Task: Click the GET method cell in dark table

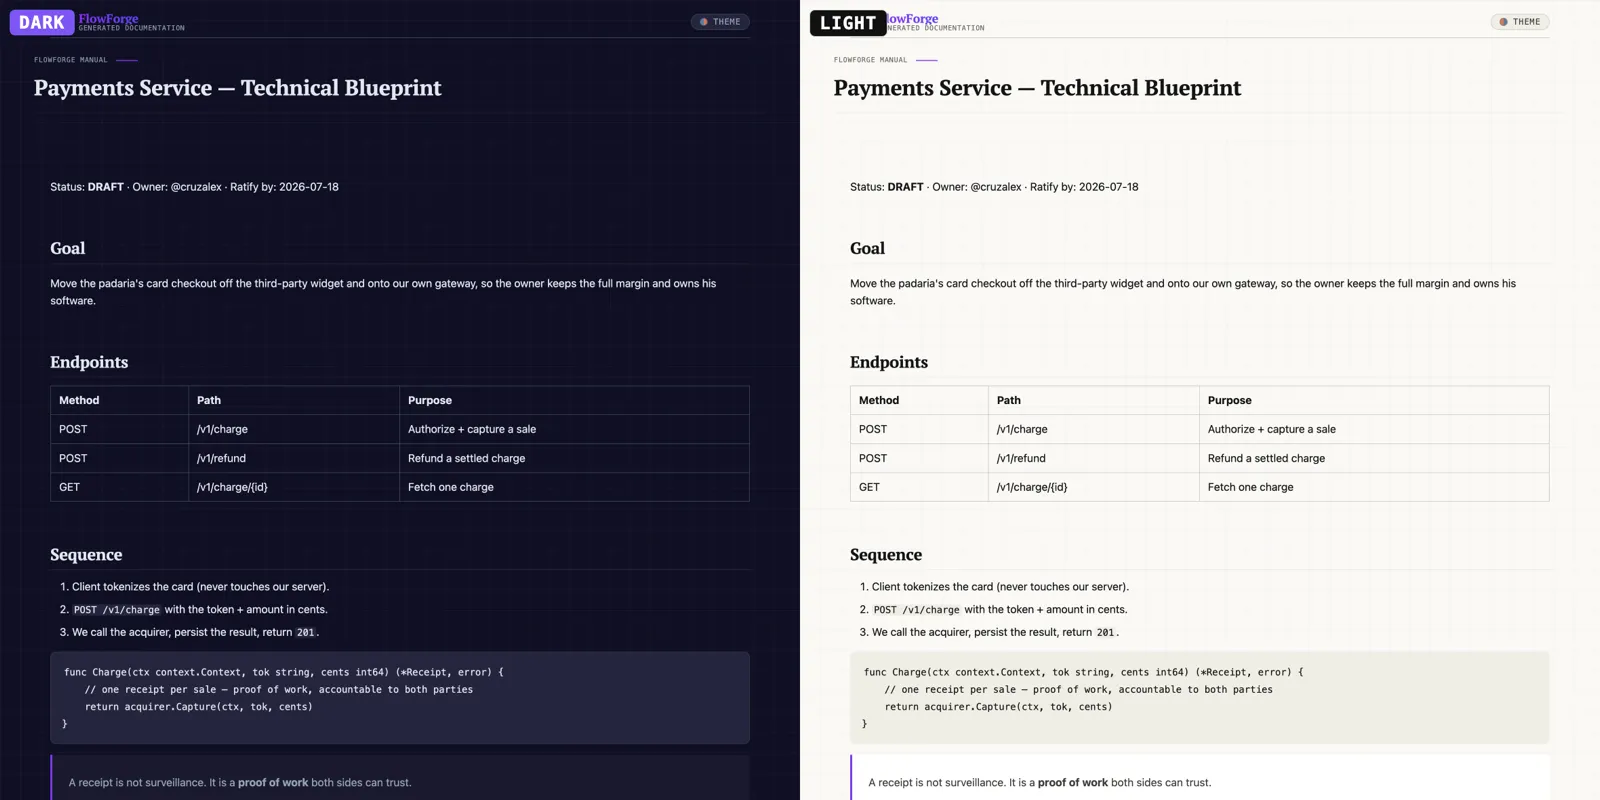Action: pos(119,487)
